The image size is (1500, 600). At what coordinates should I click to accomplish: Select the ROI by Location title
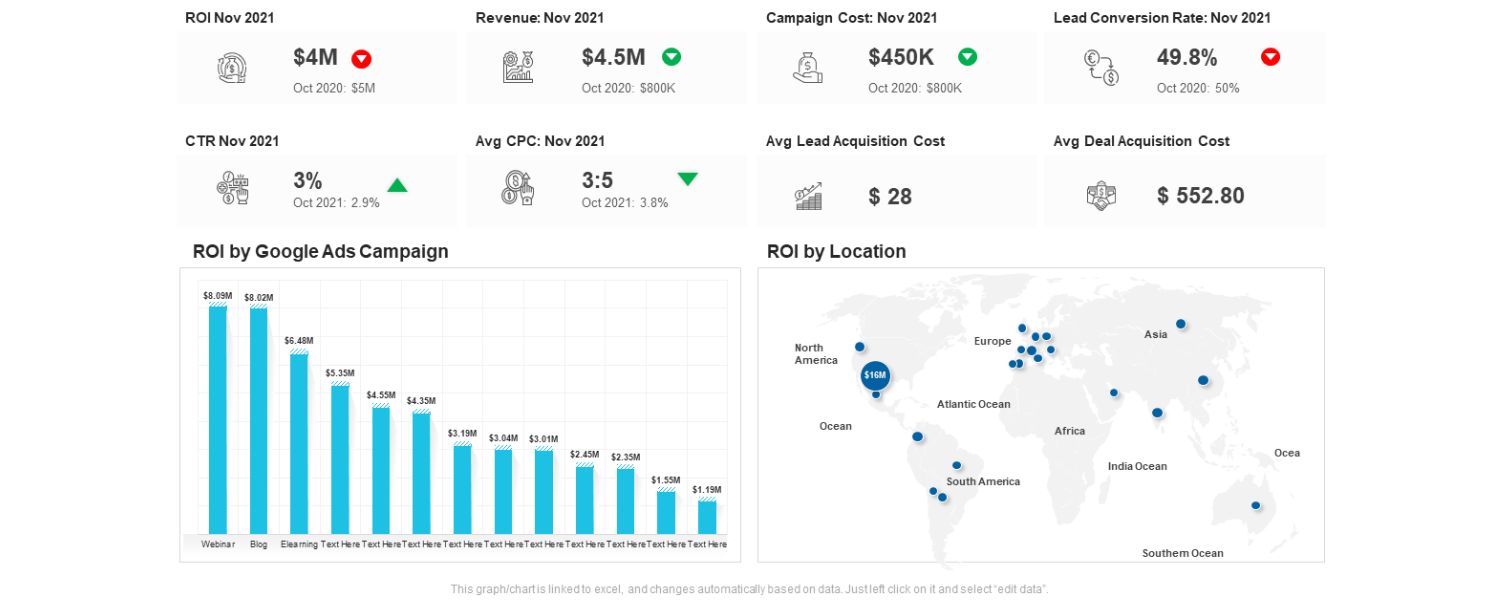coord(836,251)
